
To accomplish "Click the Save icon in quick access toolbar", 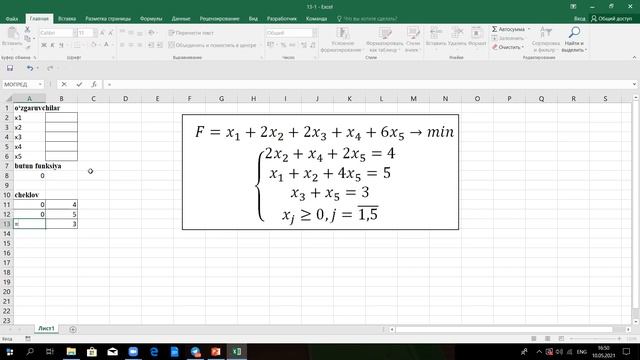I will click(x=10, y=68).
